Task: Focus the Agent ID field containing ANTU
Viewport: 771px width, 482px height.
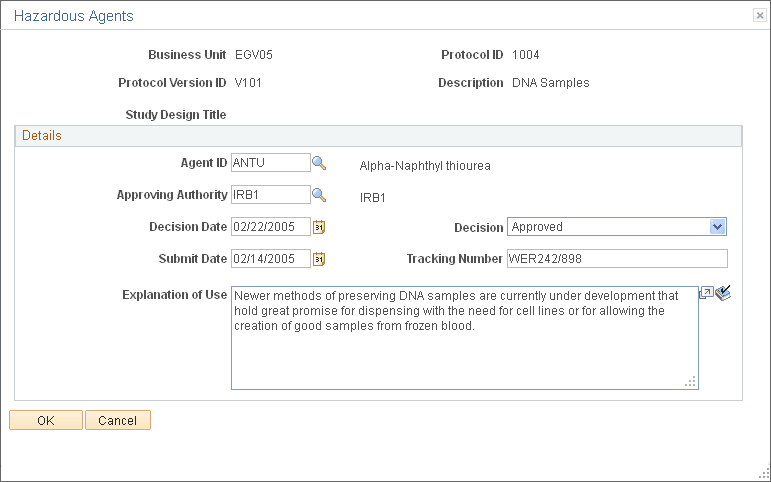Action: (x=271, y=163)
